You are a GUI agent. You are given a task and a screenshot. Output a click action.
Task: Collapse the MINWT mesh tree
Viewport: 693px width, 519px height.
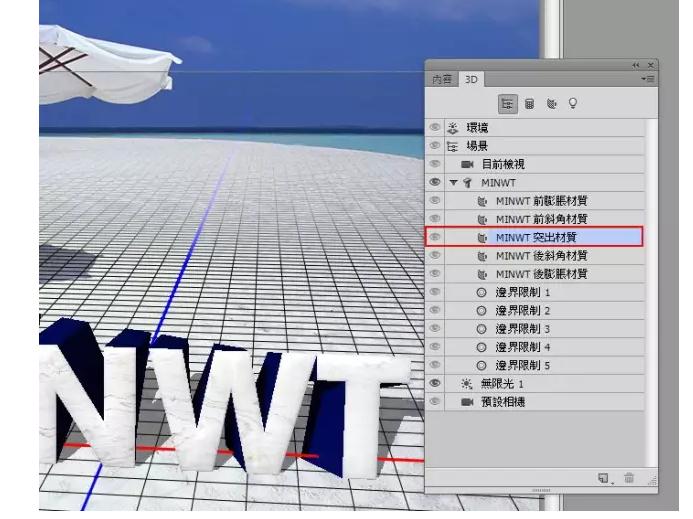coord(453,182)
